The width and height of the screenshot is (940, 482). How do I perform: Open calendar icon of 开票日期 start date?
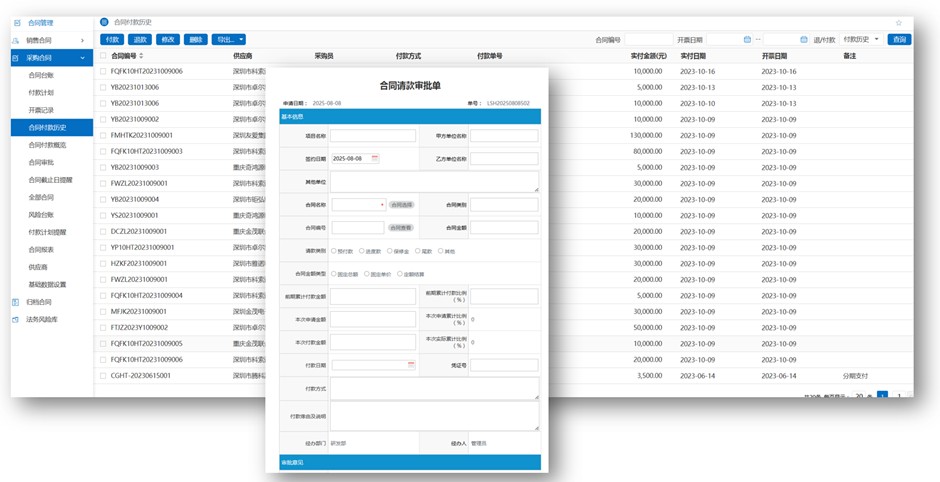pyautogui.click(x=747, y=40)
